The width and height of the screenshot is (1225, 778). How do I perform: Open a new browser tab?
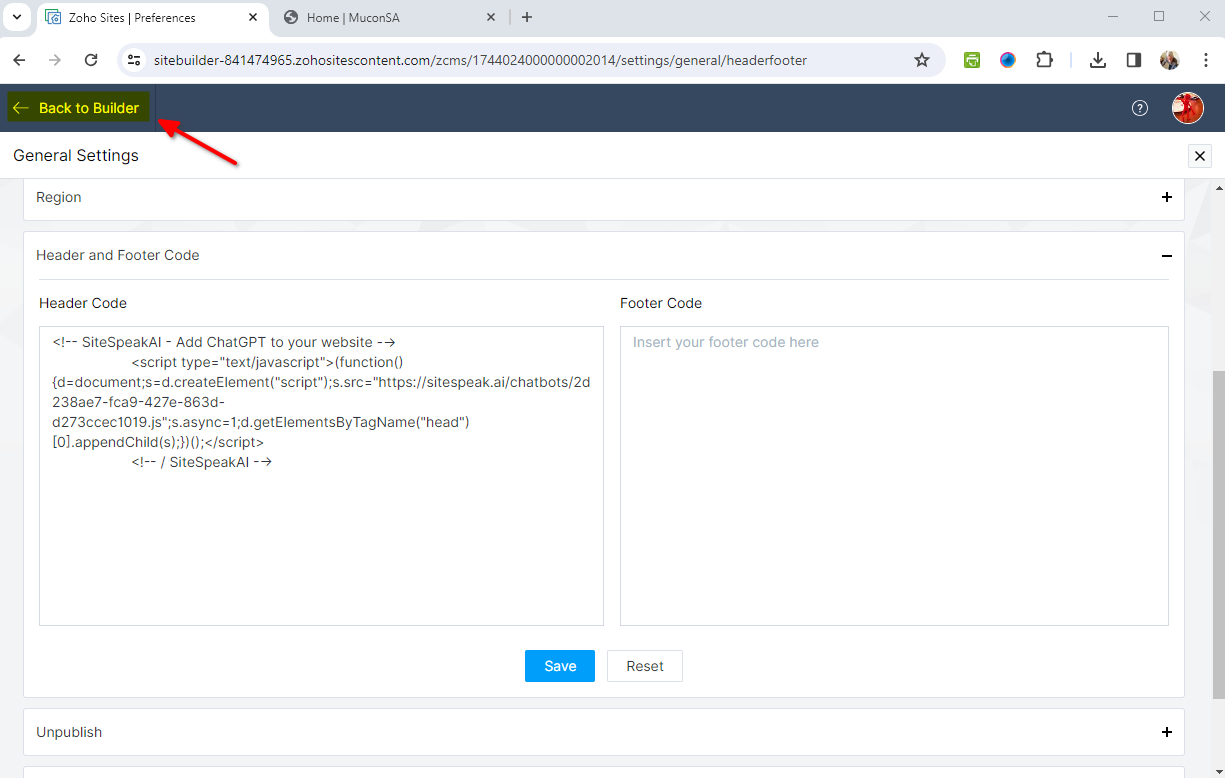coord(527,17)
